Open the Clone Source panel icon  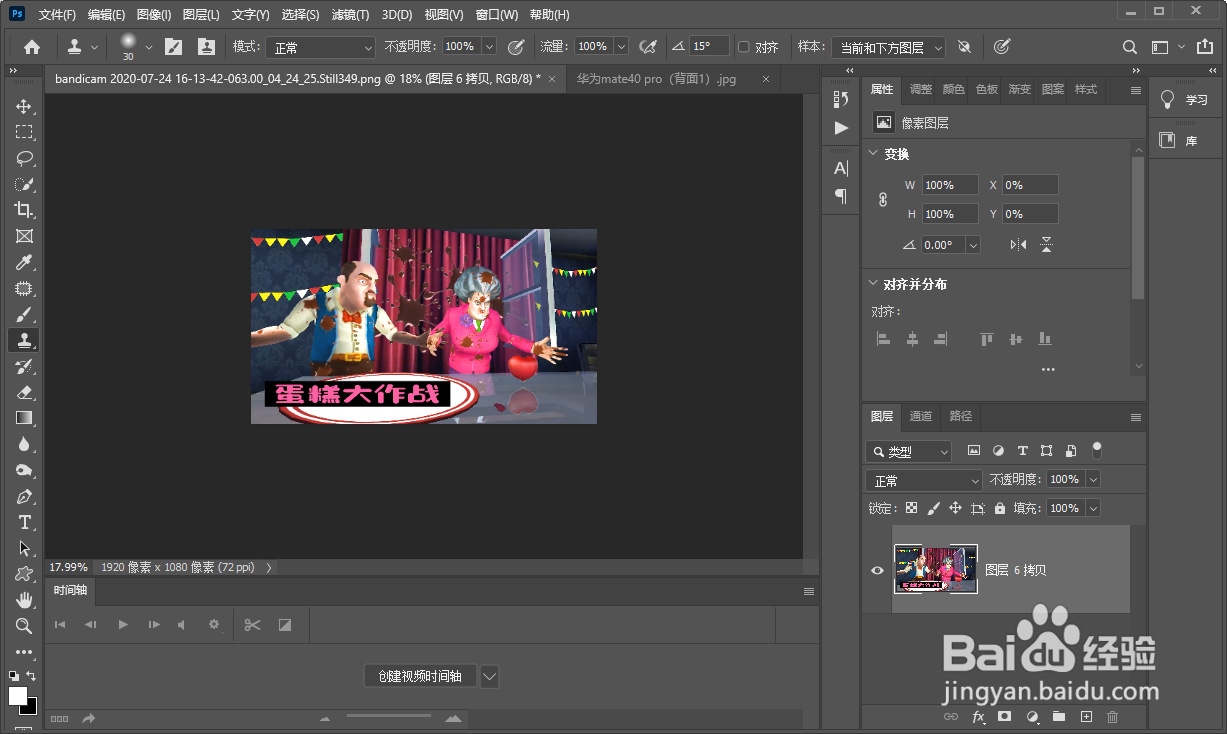pyautogui.click(x=206, y=47)
